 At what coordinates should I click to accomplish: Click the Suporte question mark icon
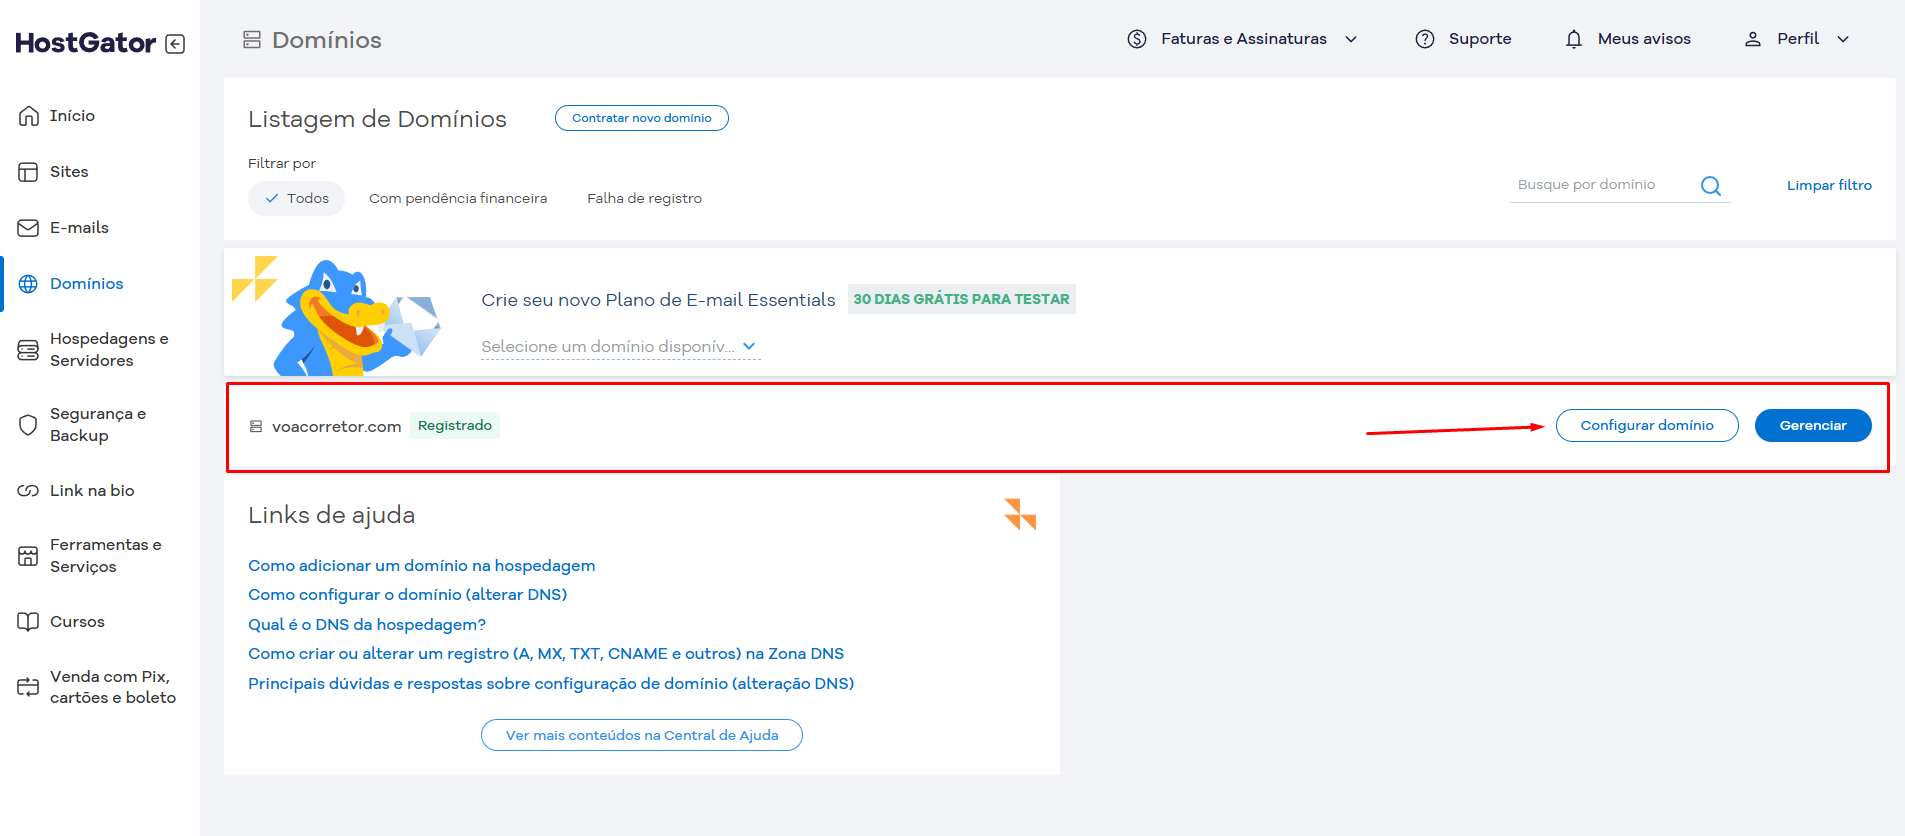click(1424, 39)
